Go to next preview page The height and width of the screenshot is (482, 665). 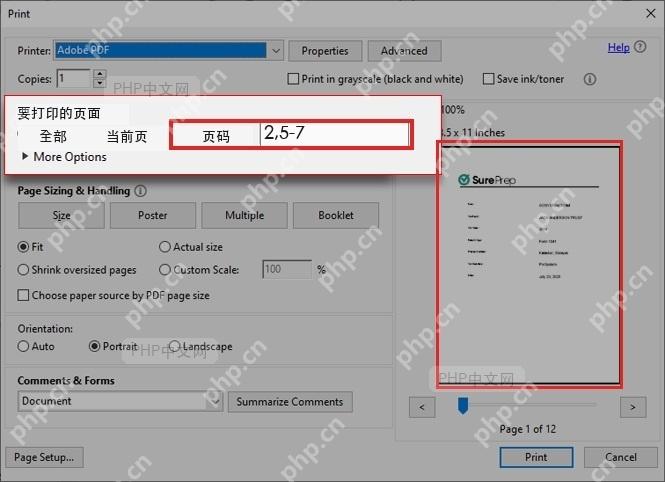[633, 407]
